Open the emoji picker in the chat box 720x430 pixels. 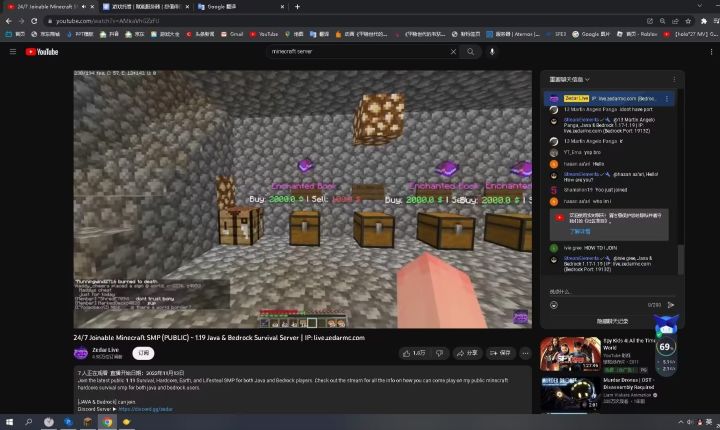tap(554, 305)
